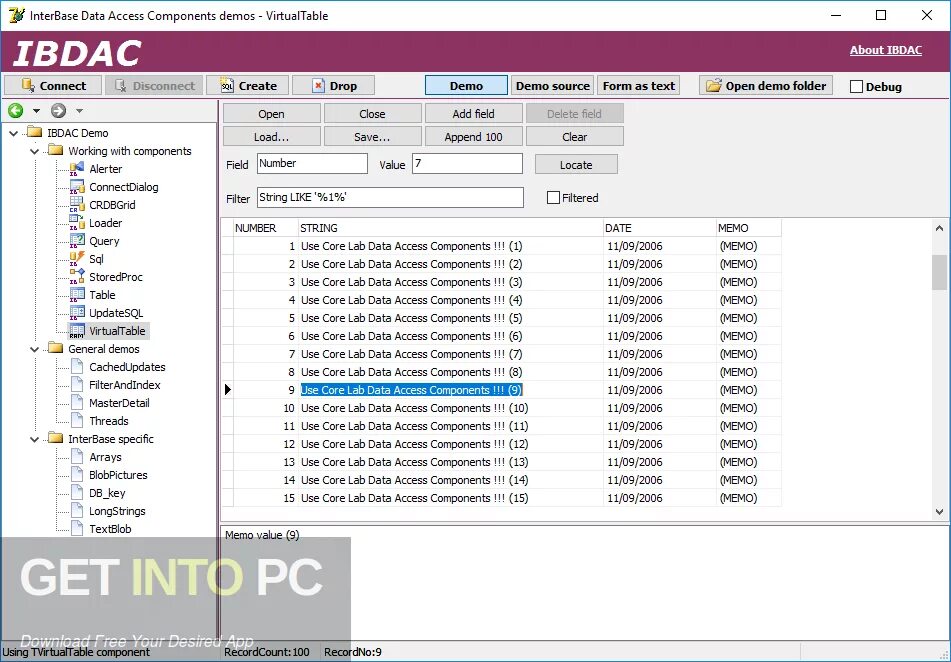The image size is (951, 662).
Task: Click the Field input box
Action: [312, 164]
